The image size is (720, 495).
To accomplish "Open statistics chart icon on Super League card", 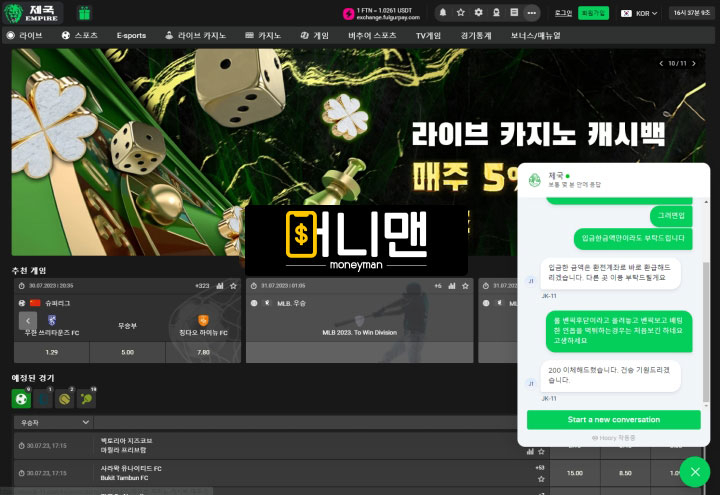I will click(x=220, y=286).
